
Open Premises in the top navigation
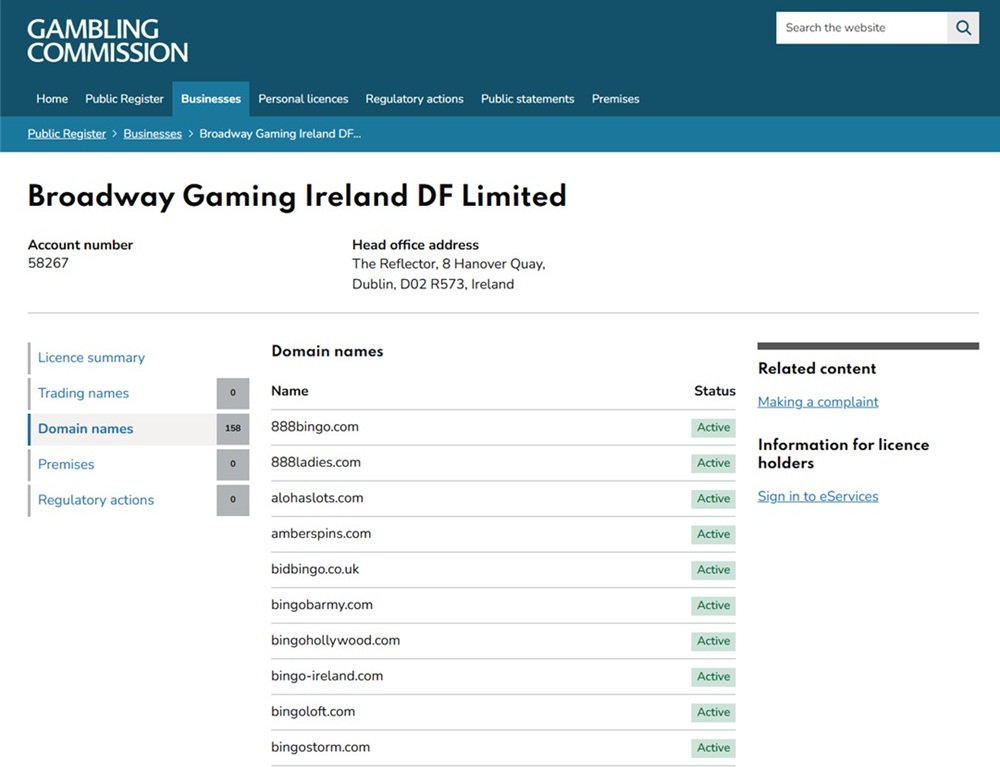(x=615, y=99)
